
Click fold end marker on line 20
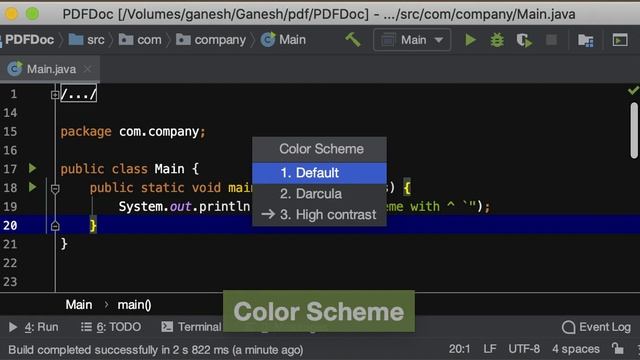click(55, 225)
